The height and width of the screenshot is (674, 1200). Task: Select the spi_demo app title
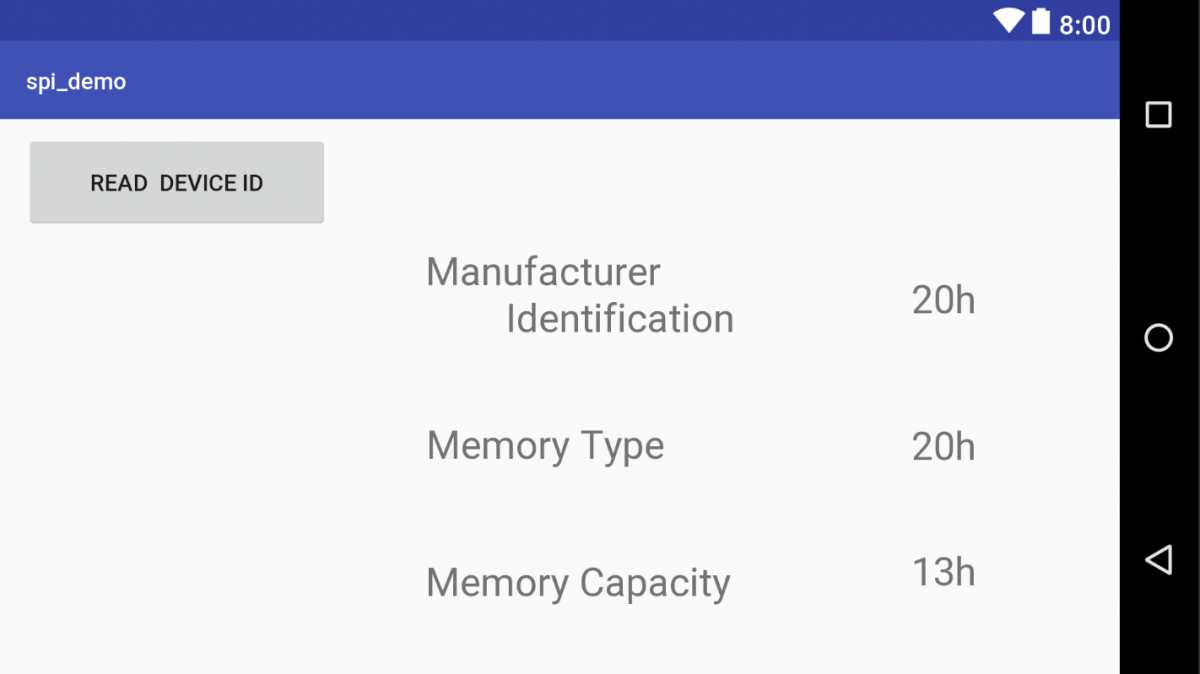(76, 81)
